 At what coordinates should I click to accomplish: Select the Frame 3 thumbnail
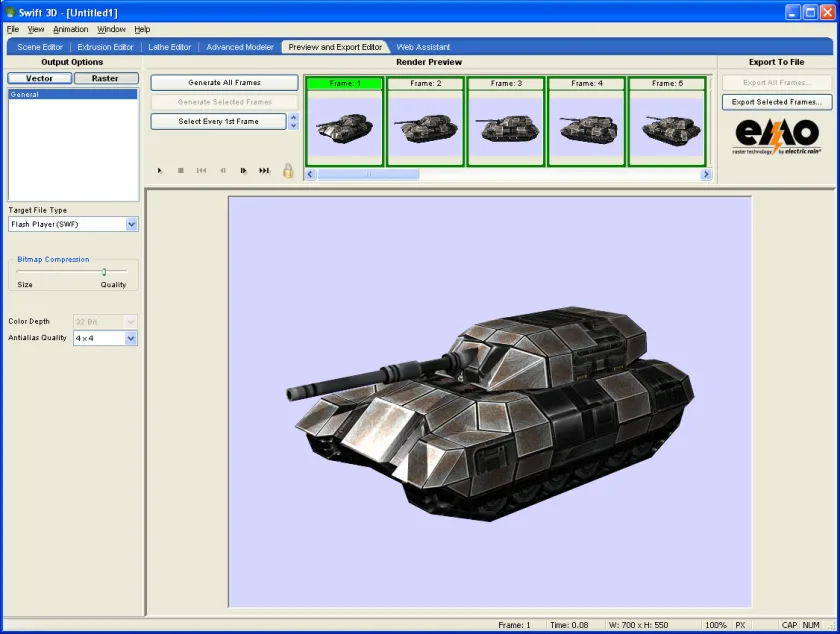[506, 122]
